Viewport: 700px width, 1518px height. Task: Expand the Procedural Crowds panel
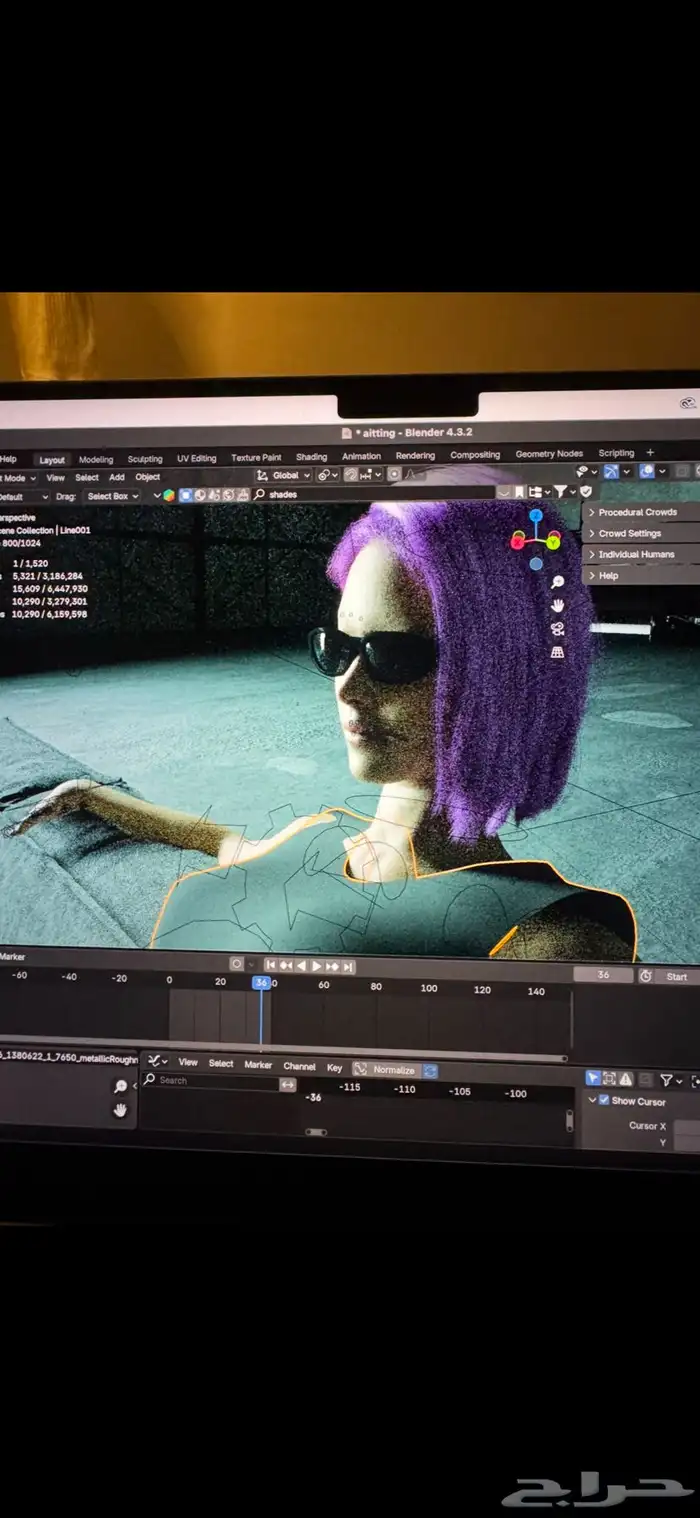click(x=637, y=512)
